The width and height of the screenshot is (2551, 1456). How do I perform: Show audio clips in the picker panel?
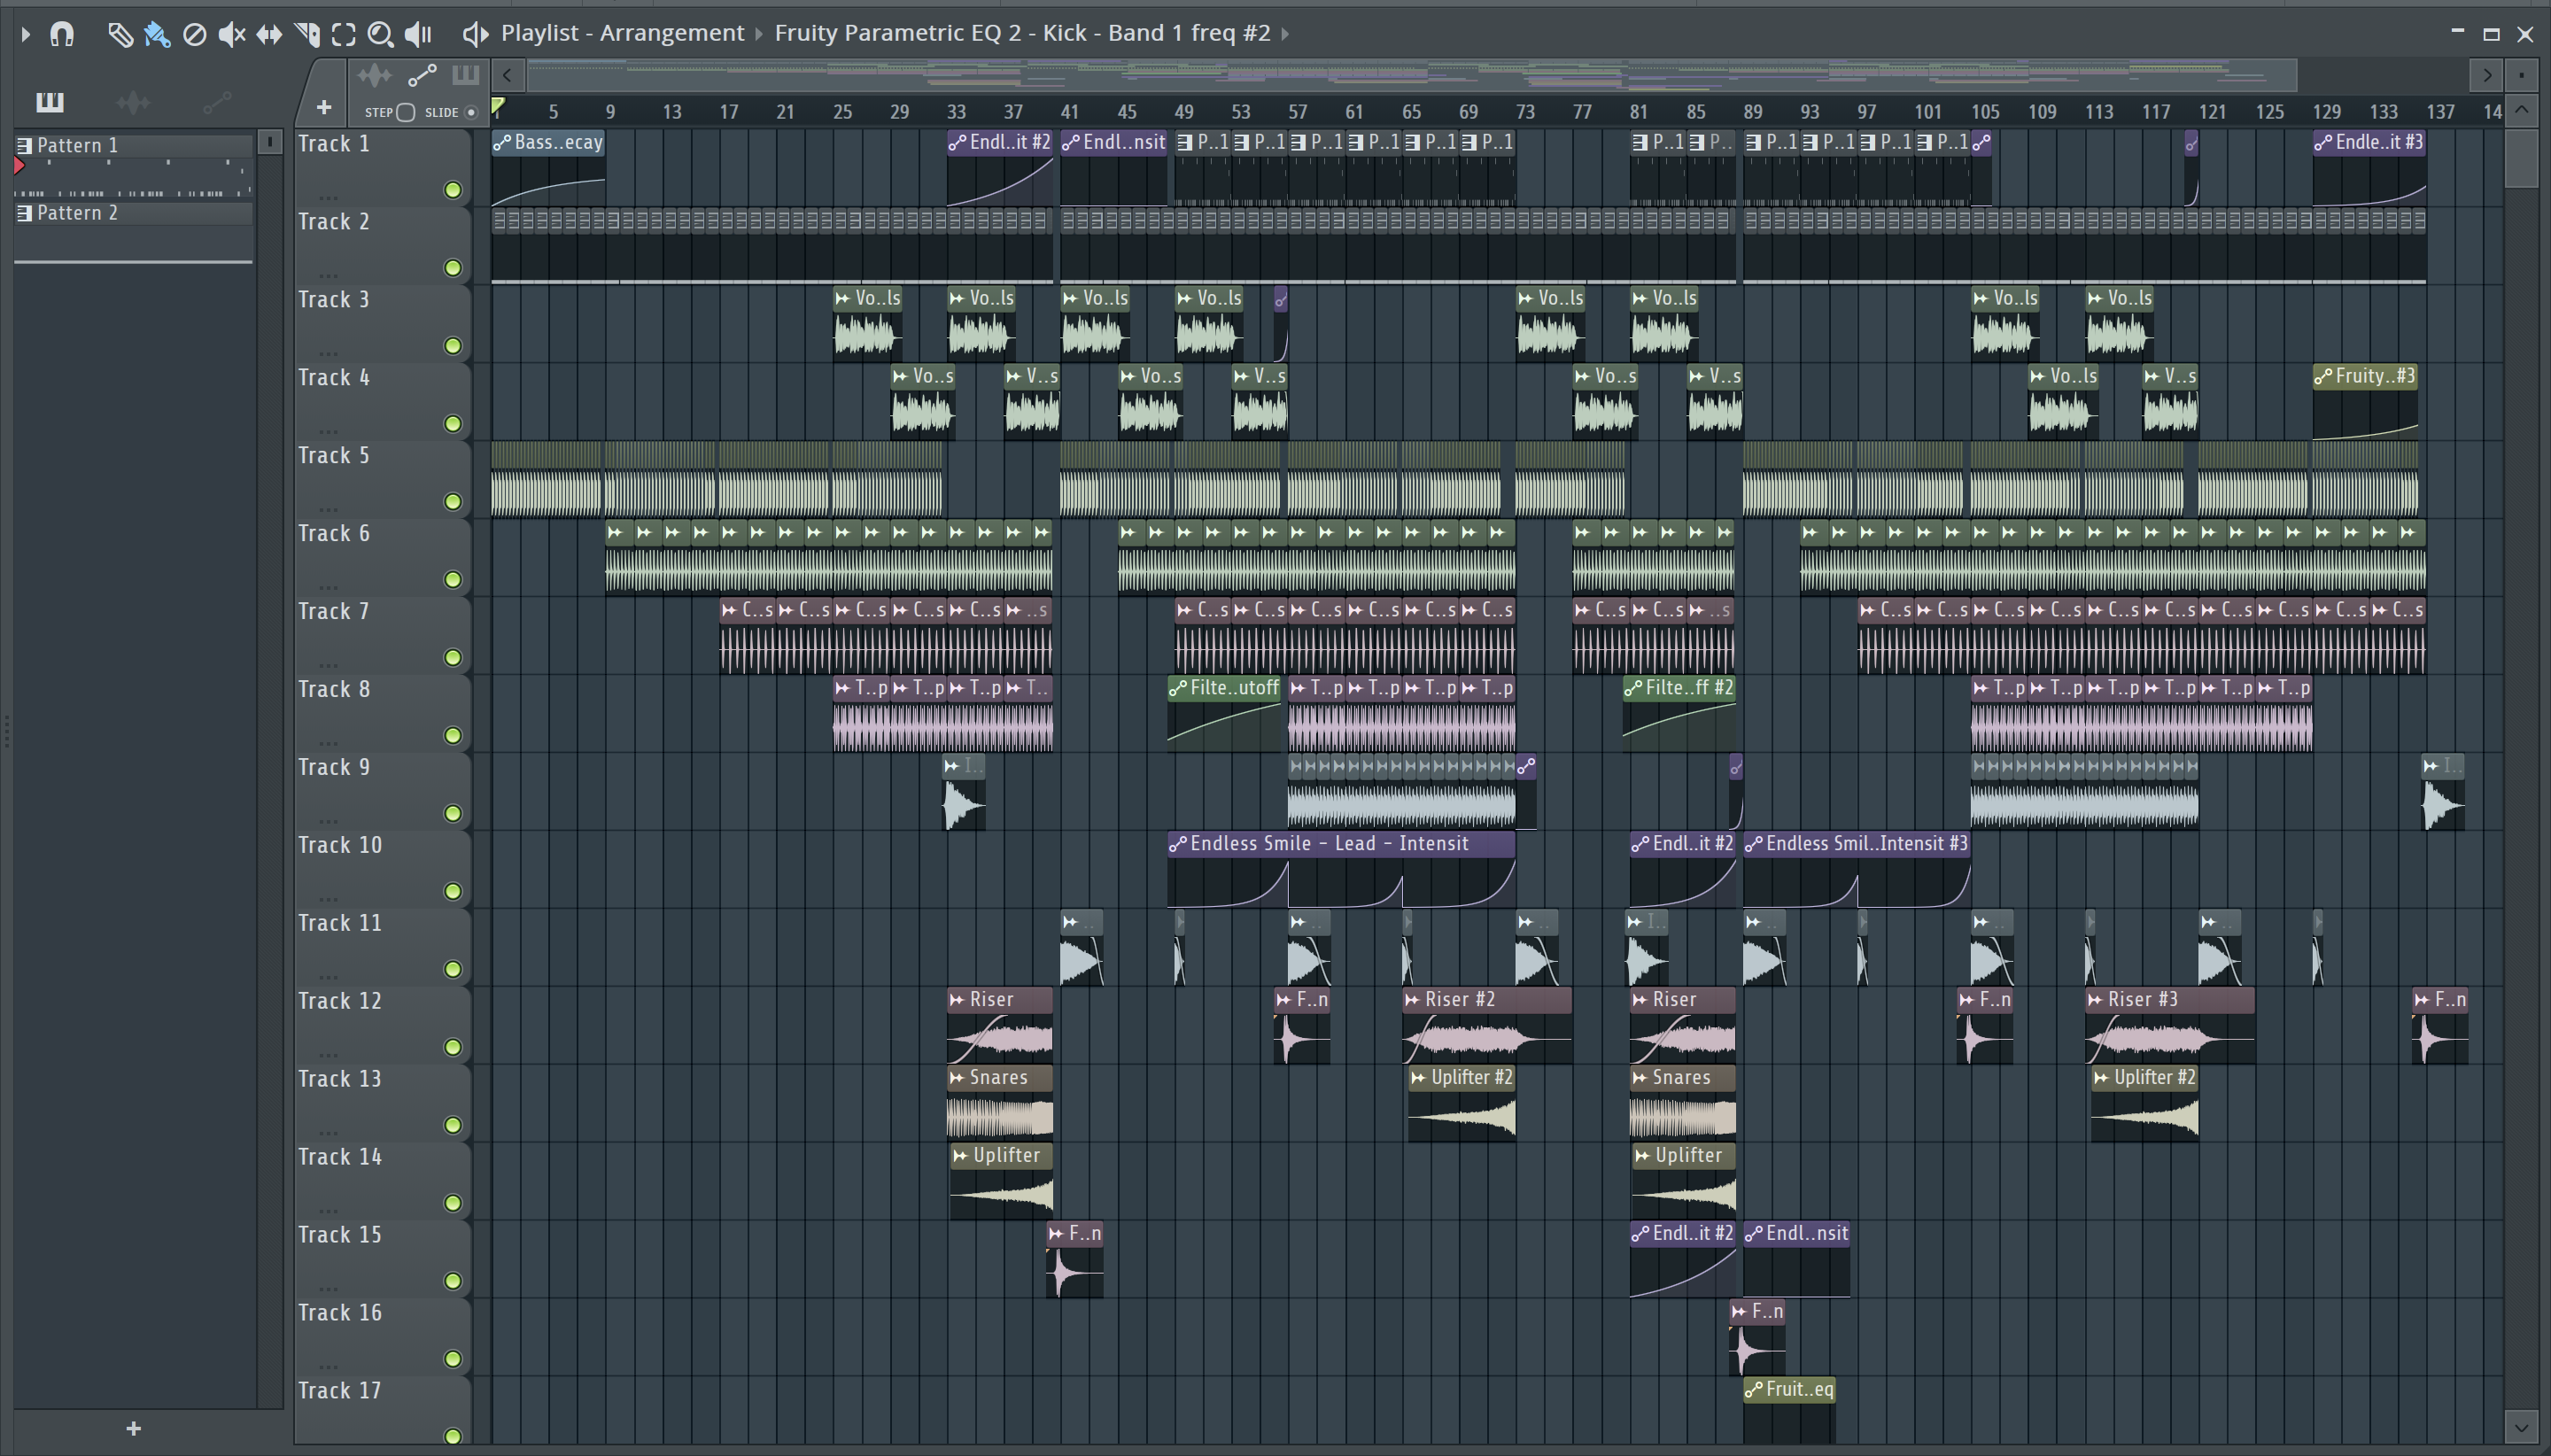coord(133,101)
